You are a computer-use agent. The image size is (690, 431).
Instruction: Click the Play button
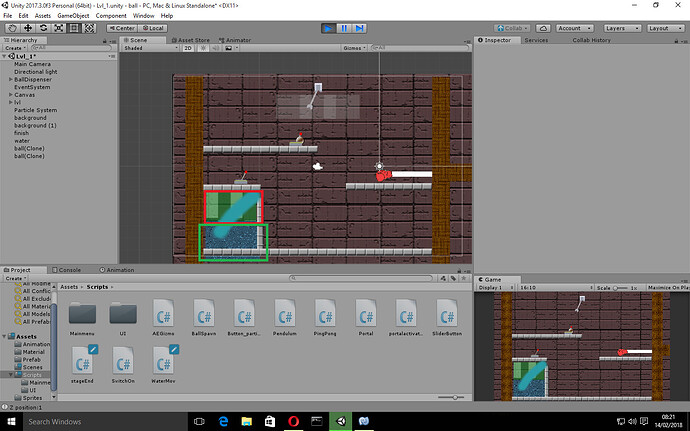(328, 28)
